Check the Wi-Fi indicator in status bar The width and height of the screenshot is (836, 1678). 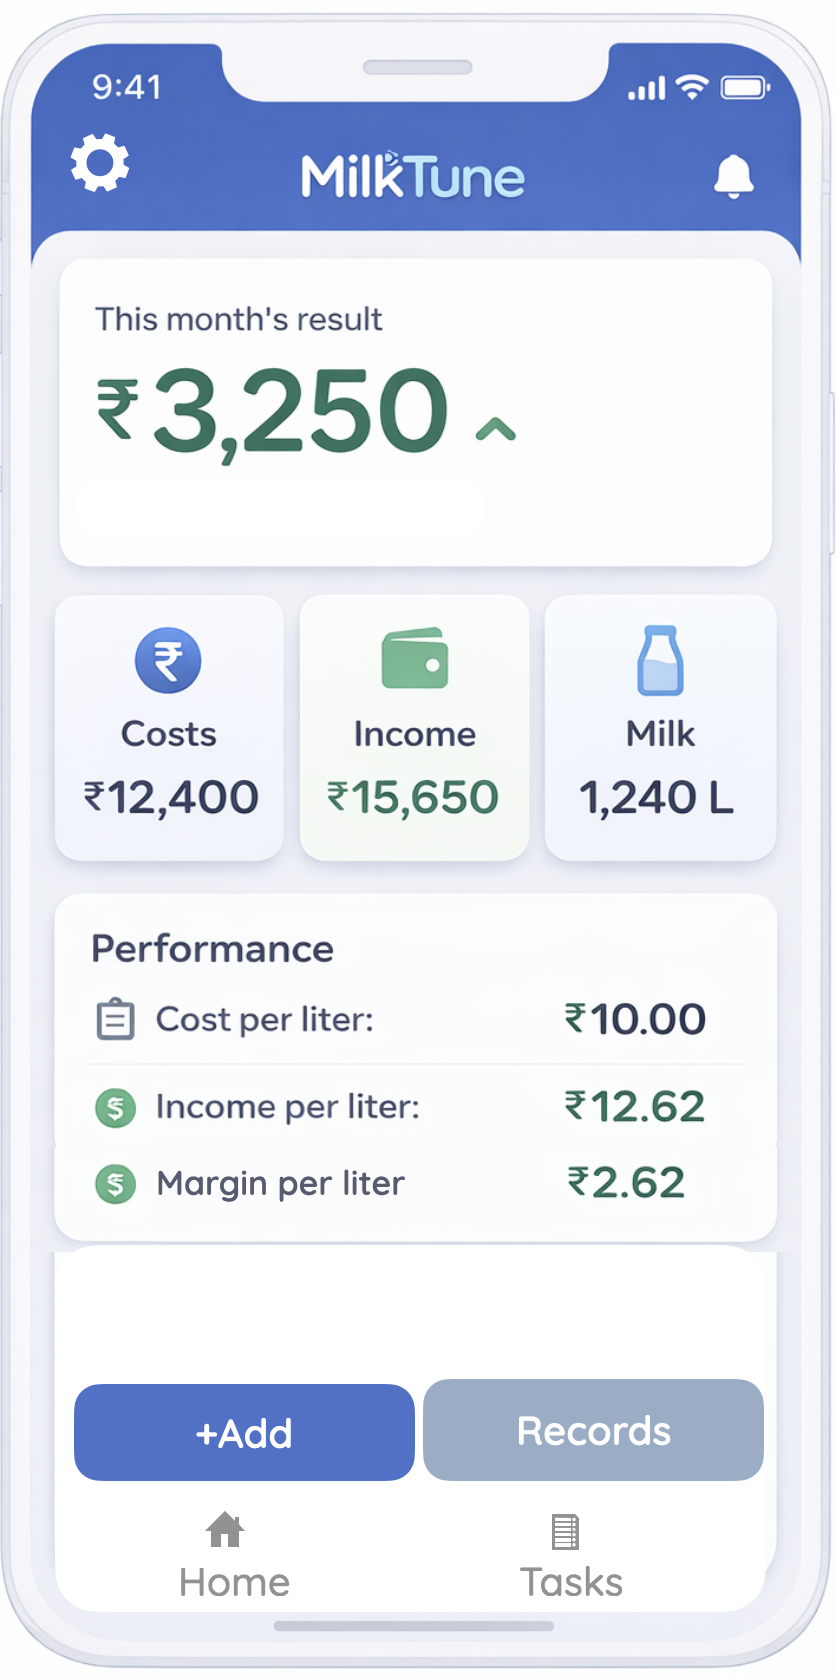click(692, 86)
